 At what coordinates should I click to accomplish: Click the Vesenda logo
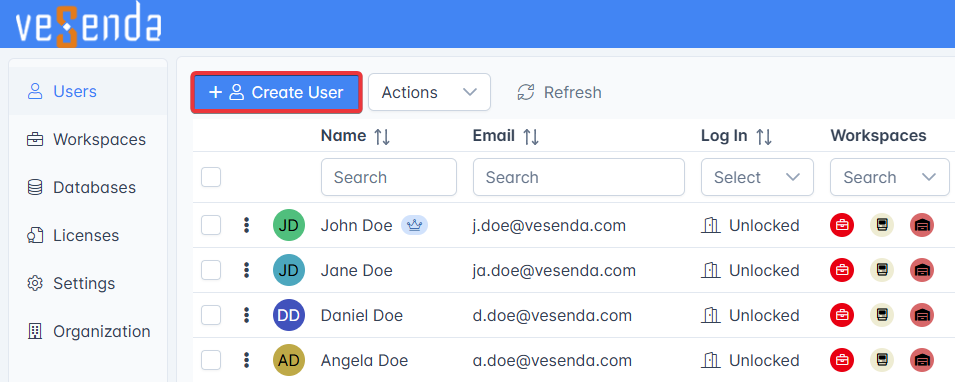pos(88,24)
